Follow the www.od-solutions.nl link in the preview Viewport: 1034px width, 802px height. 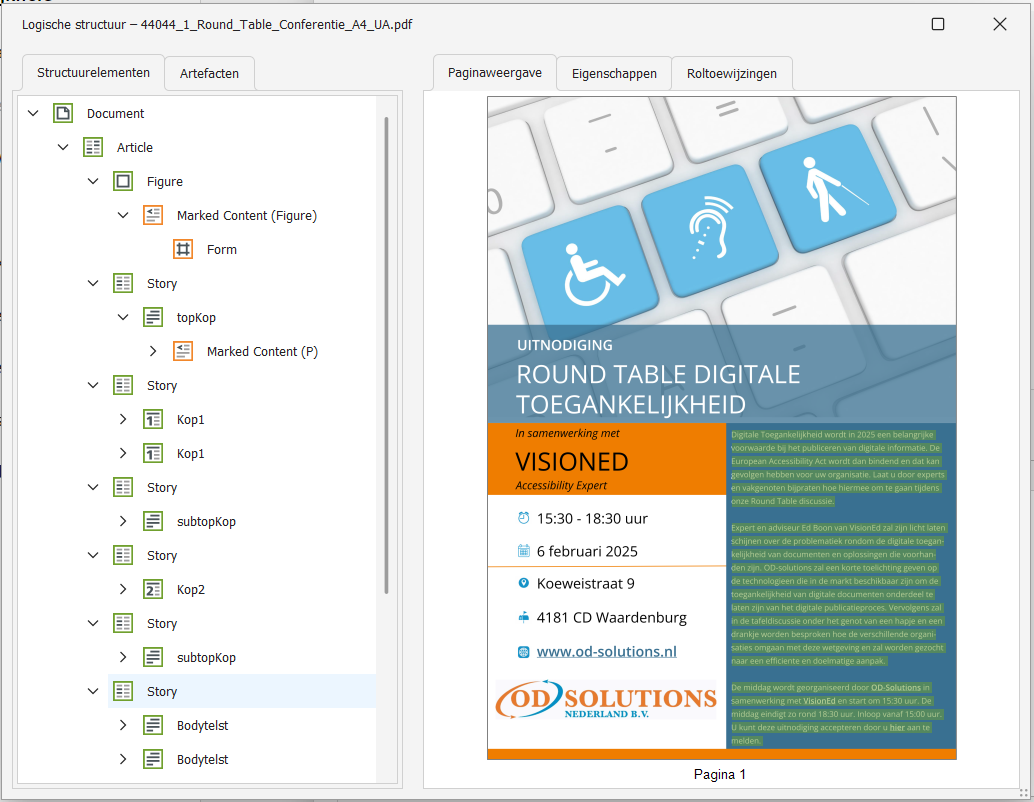pos(606,652)
